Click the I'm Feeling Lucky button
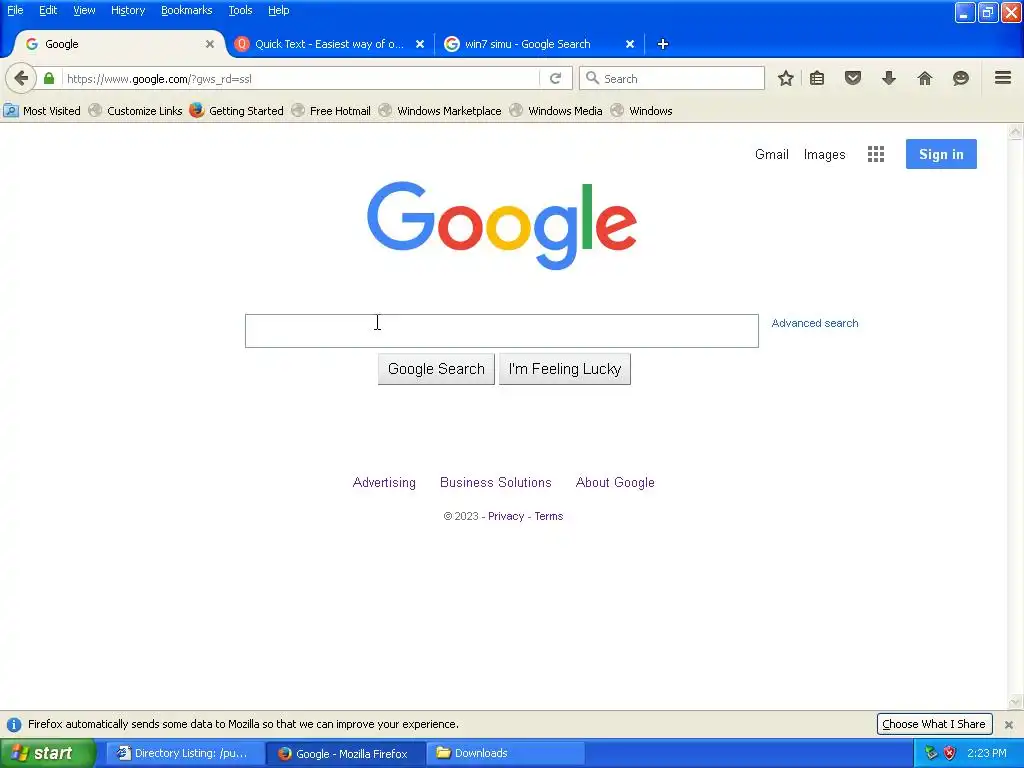This screenshot has height=768, width=1024. pos(565,369)
